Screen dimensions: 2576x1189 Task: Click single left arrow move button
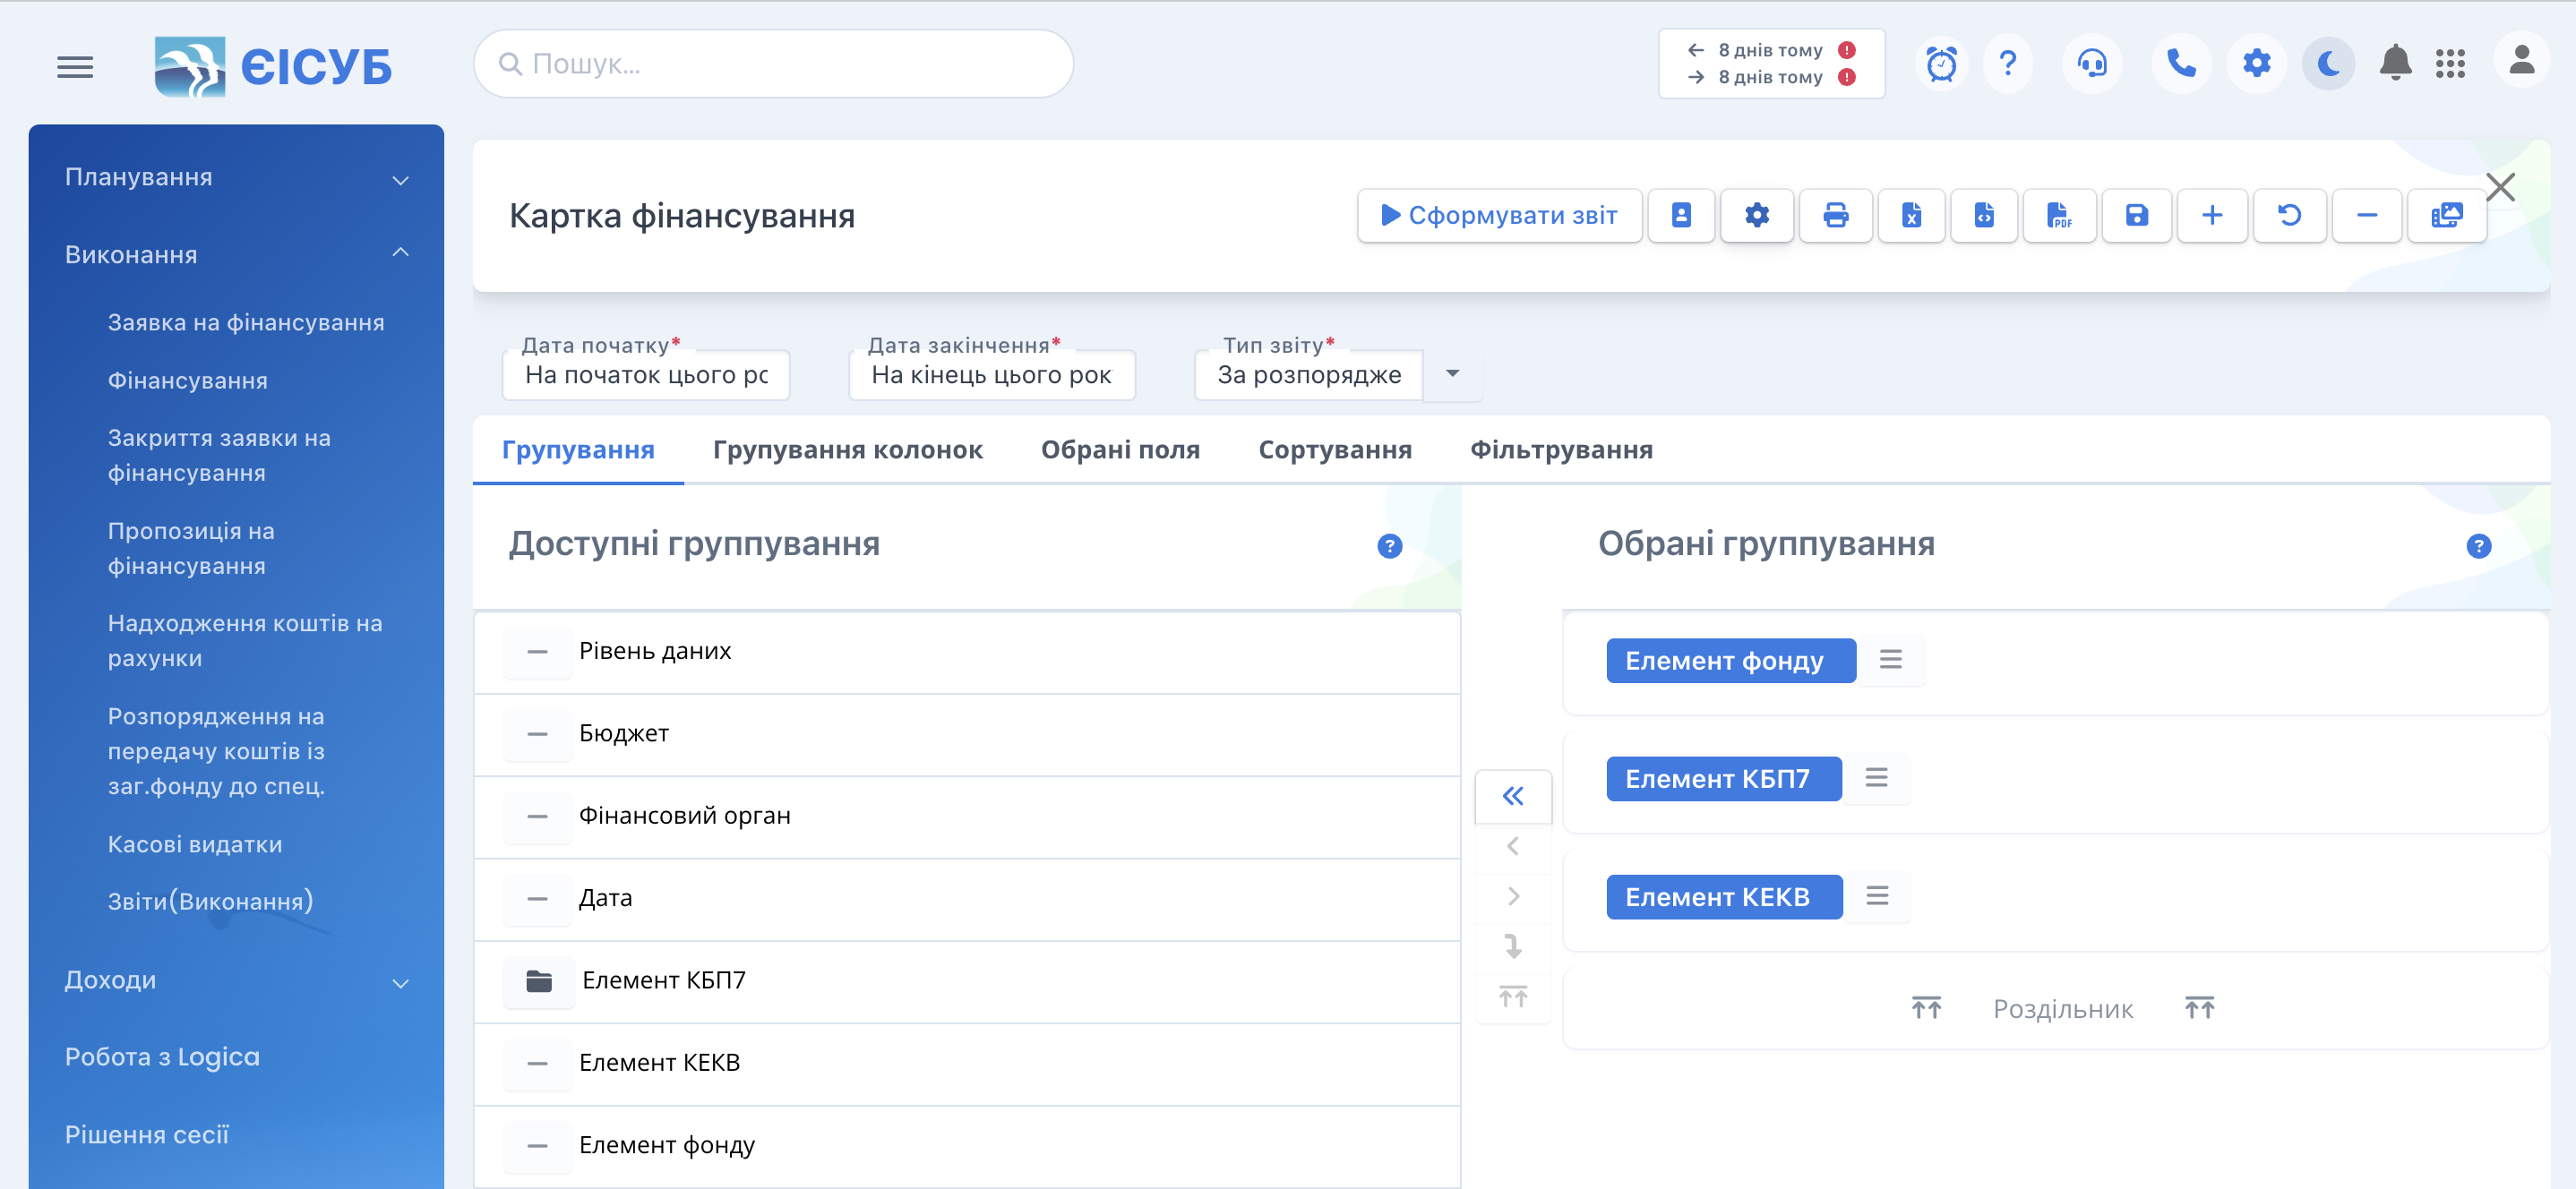click(x=1513, y=847)
